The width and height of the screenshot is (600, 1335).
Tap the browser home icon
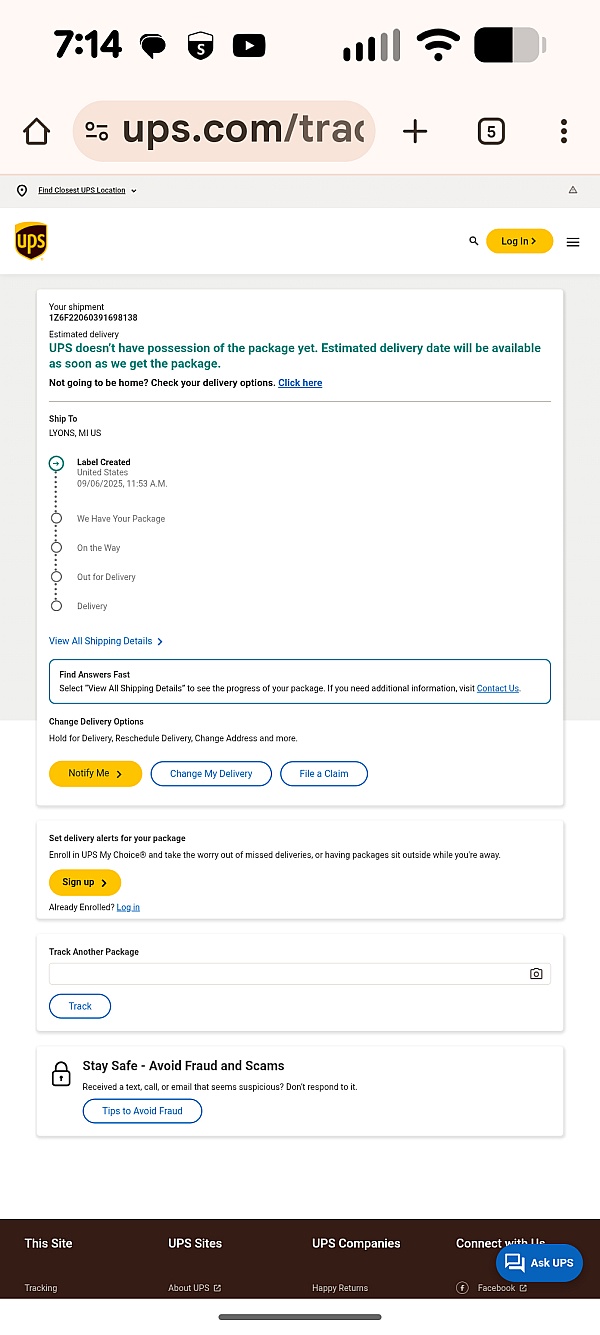[x=36, y=131]
